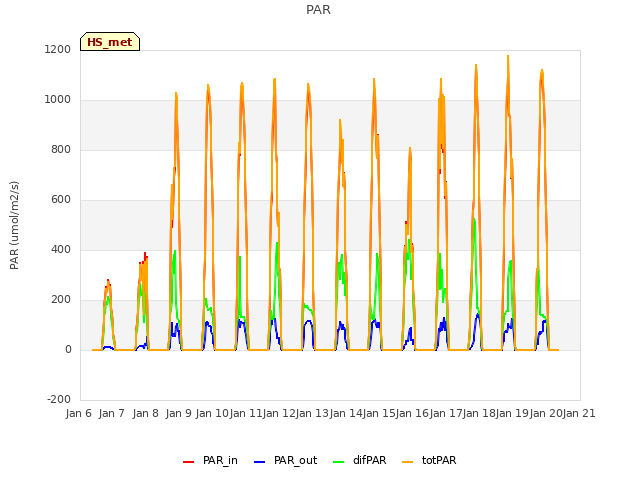
Task: Click the y-axis label PAR (umol/m2/s)
Action: (14, 225)
